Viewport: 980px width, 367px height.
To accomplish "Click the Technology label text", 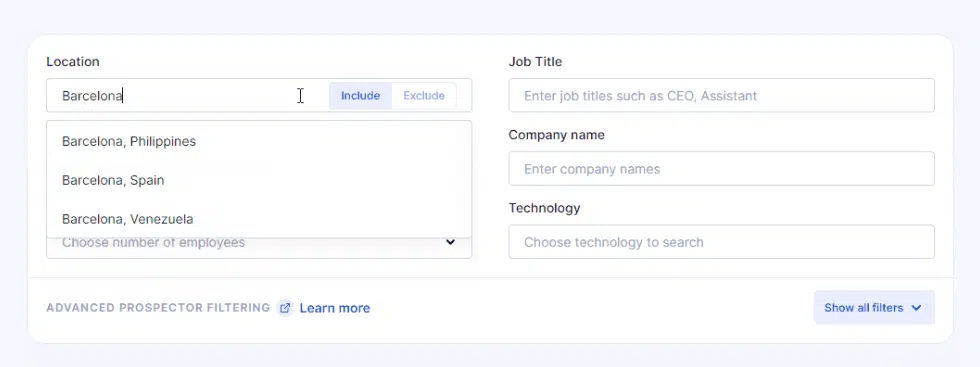I will pos(544,208).
